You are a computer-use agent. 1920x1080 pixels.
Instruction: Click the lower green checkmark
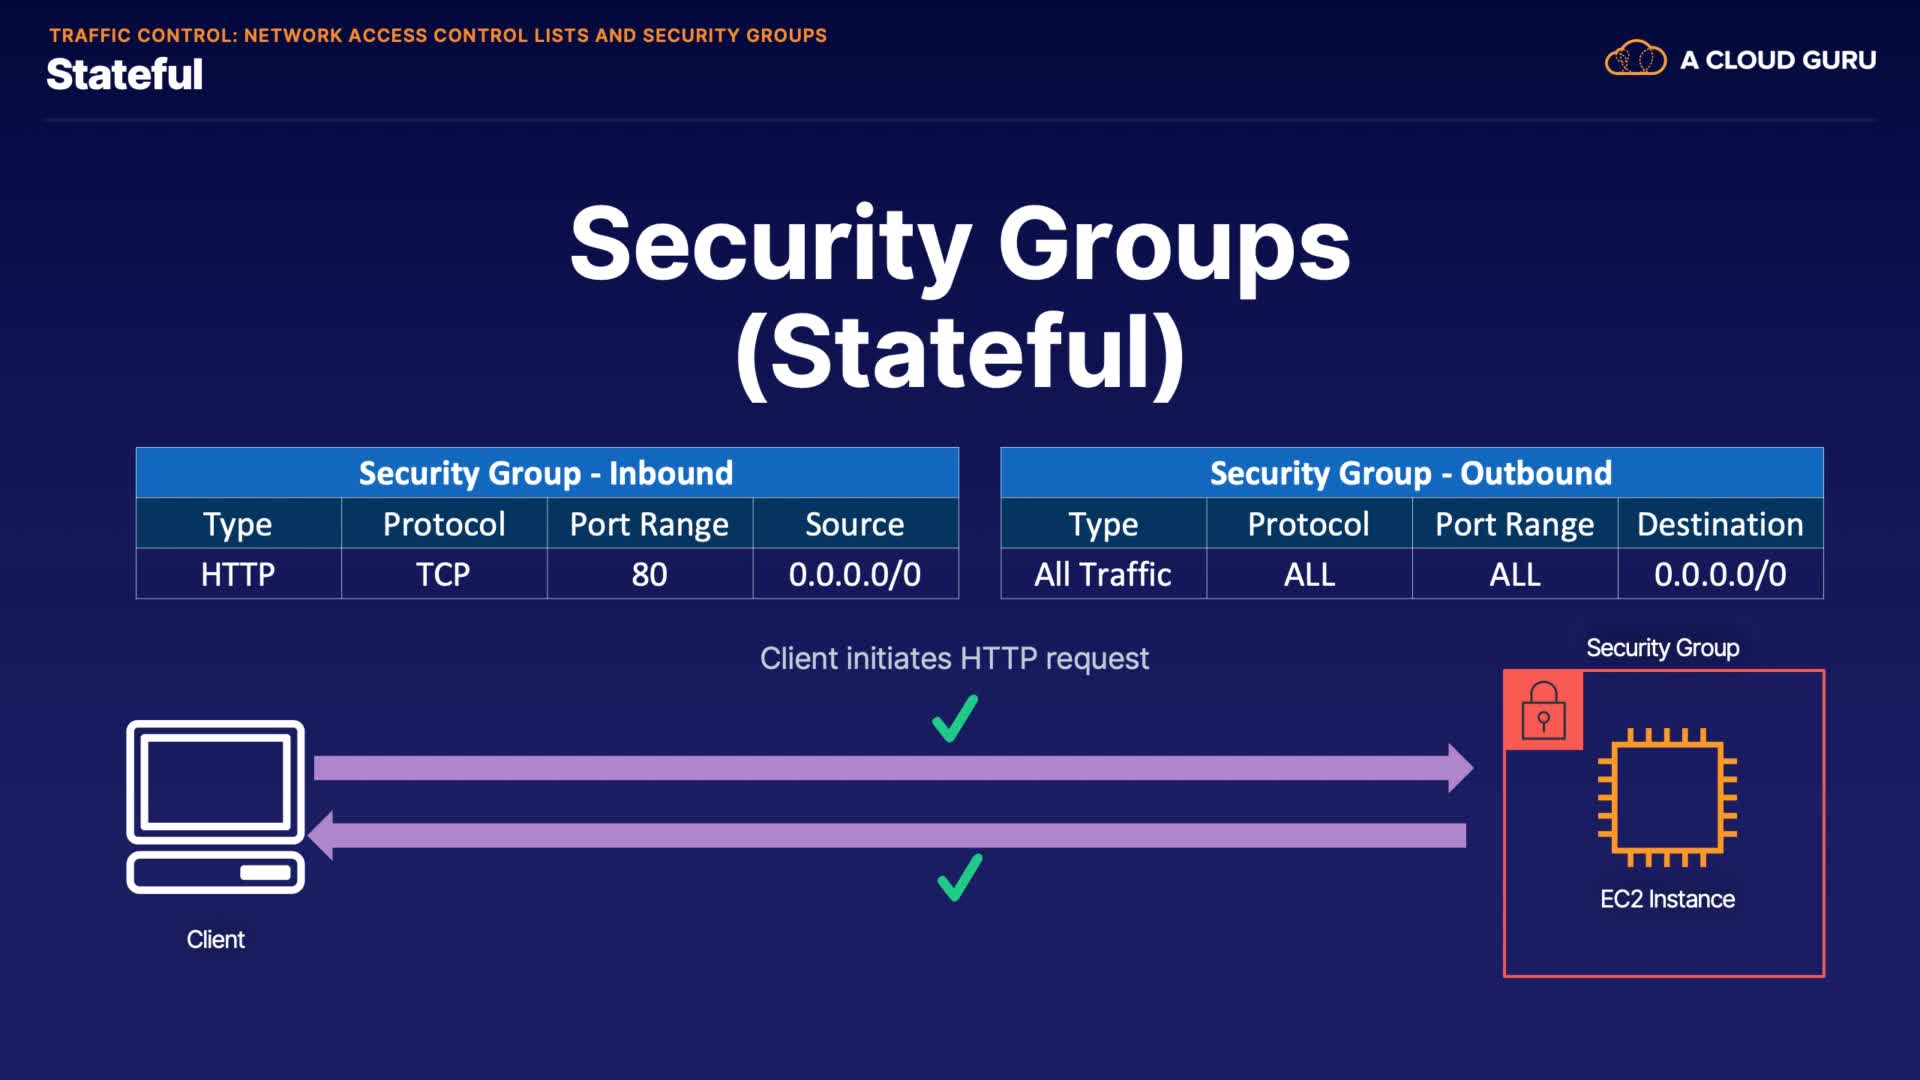point(959,877)
